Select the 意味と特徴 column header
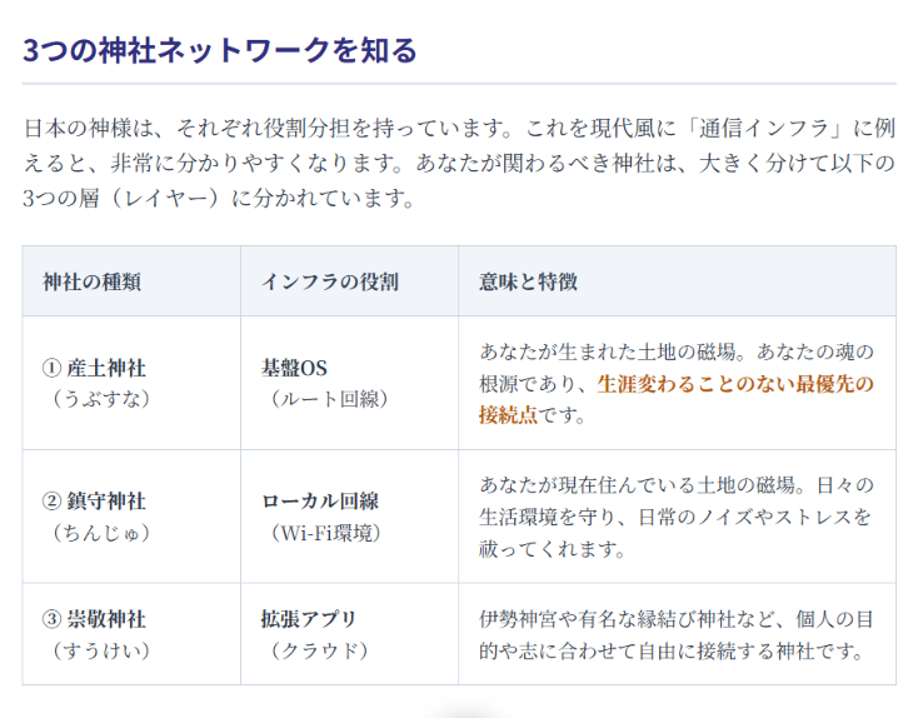 coord(677,281)
